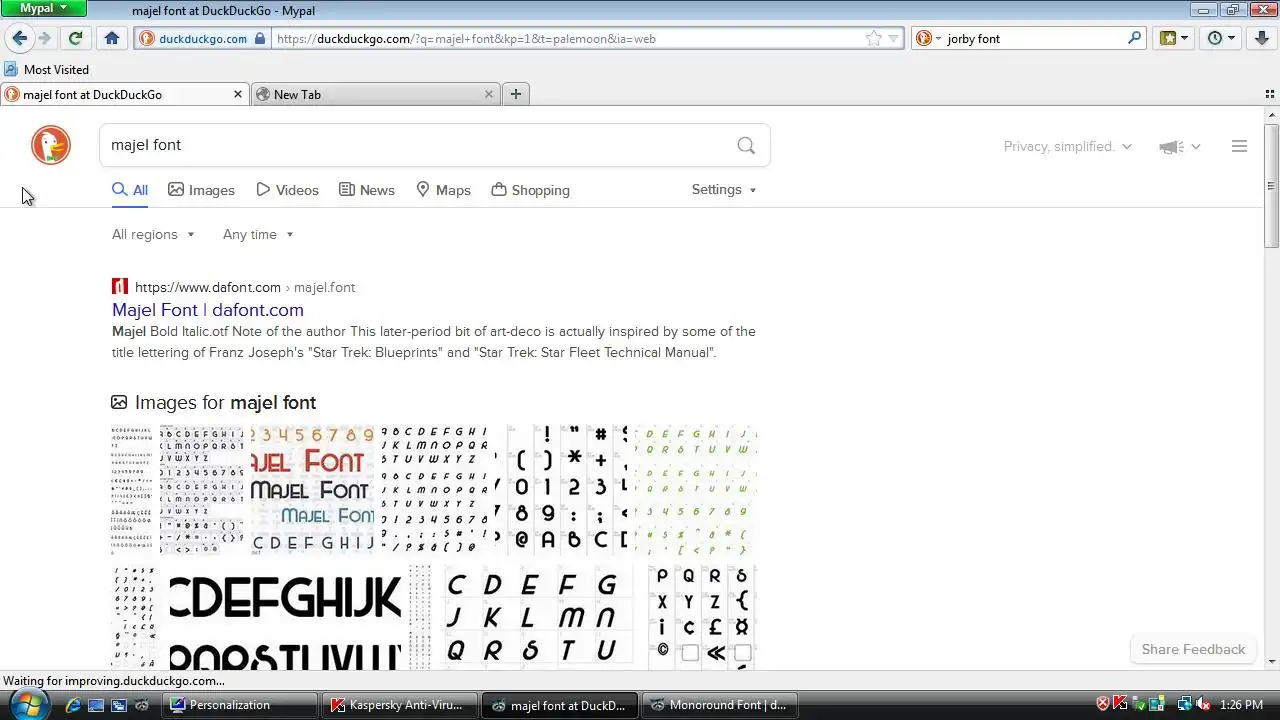Open Images for majel font heading

tap(225, 402)
